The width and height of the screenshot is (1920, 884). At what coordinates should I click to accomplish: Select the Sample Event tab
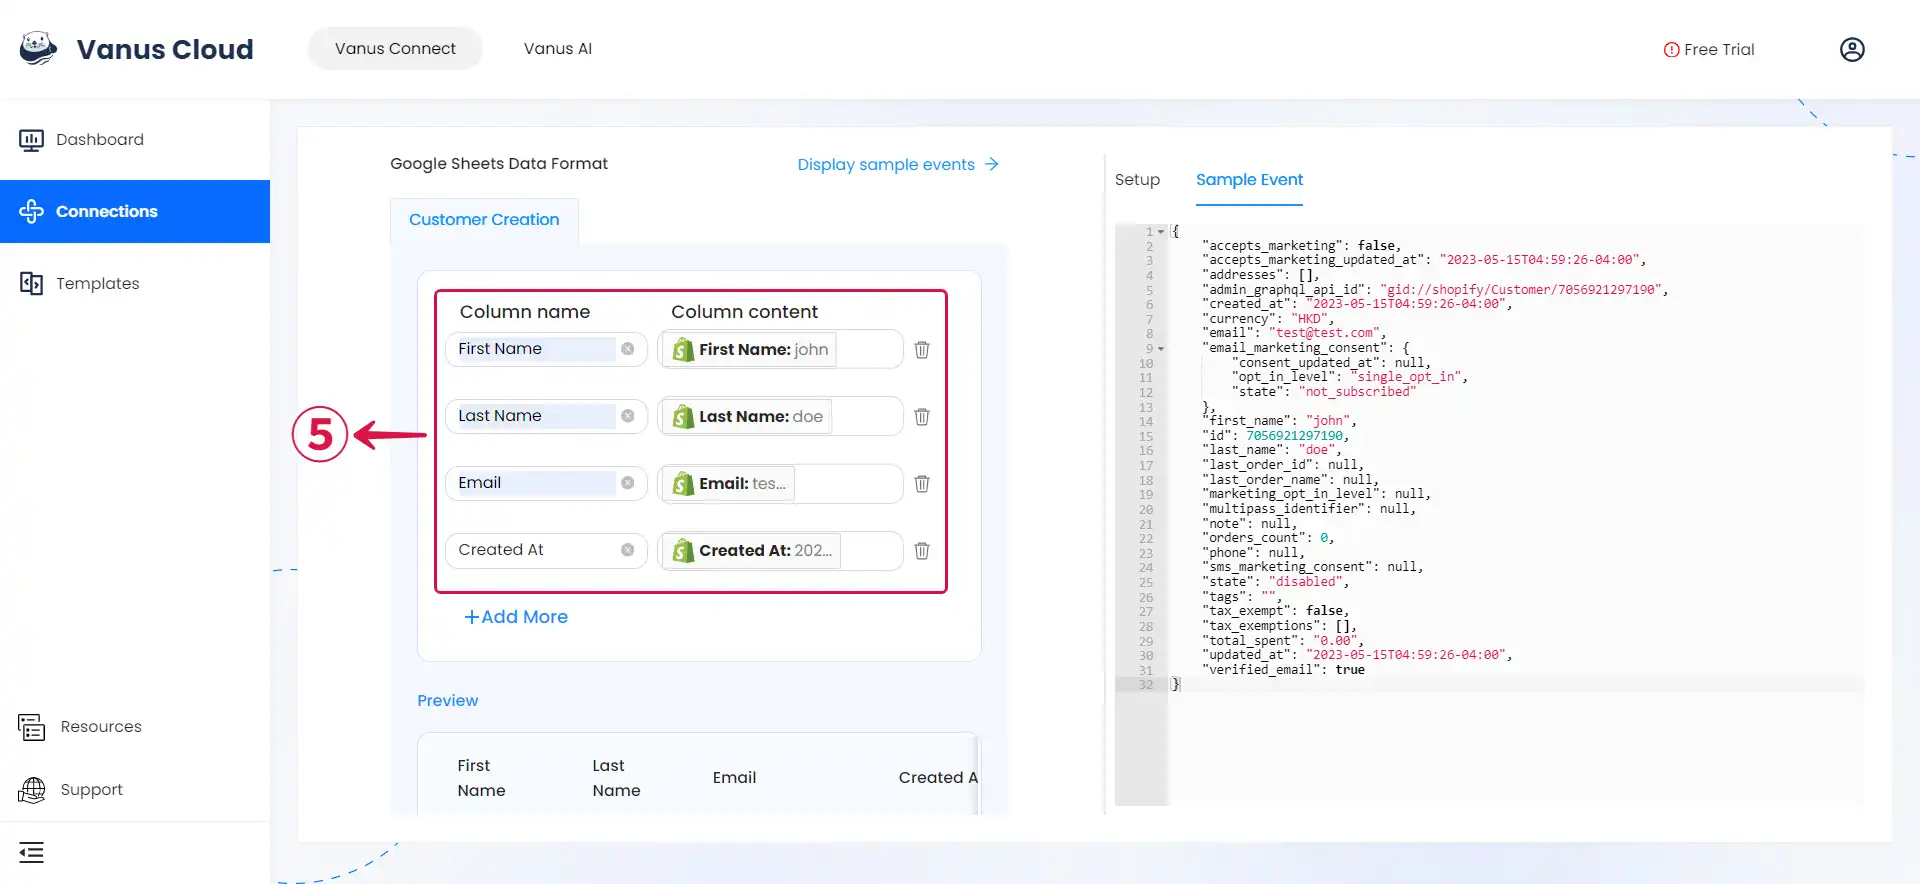click(x=1249, y=180)
